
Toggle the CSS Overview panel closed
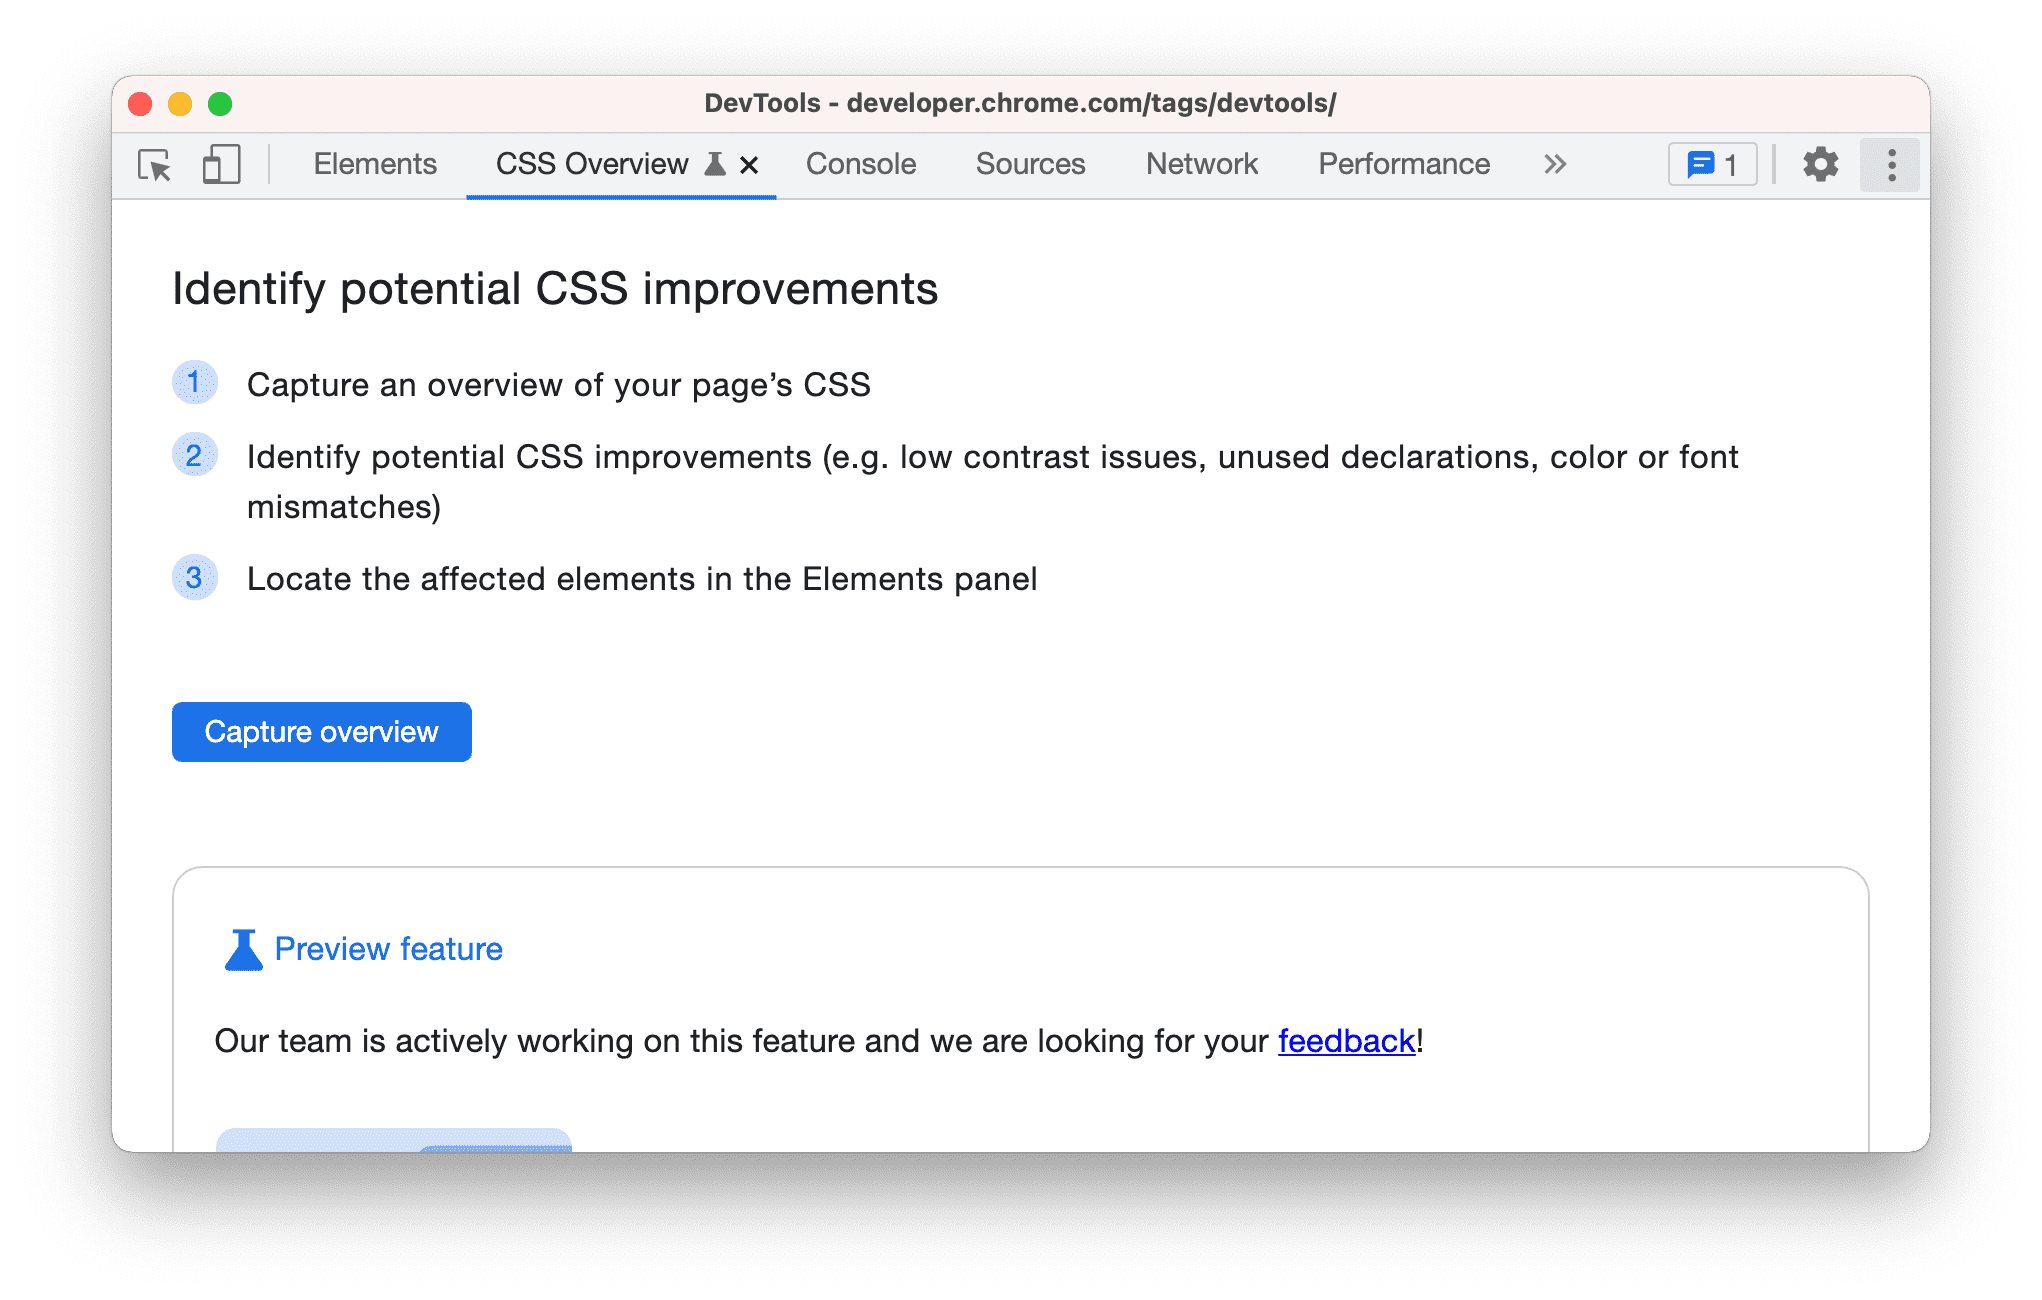pyautogui.click(x=749, y=164)
